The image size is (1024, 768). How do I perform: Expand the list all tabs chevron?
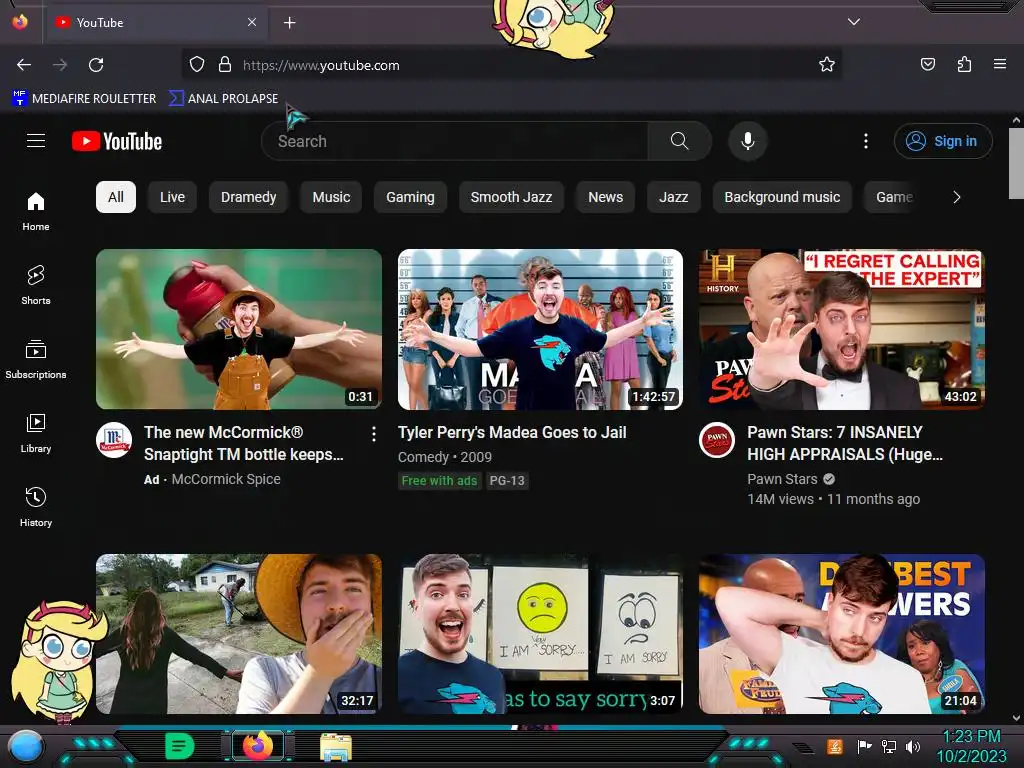coord(854,22)
